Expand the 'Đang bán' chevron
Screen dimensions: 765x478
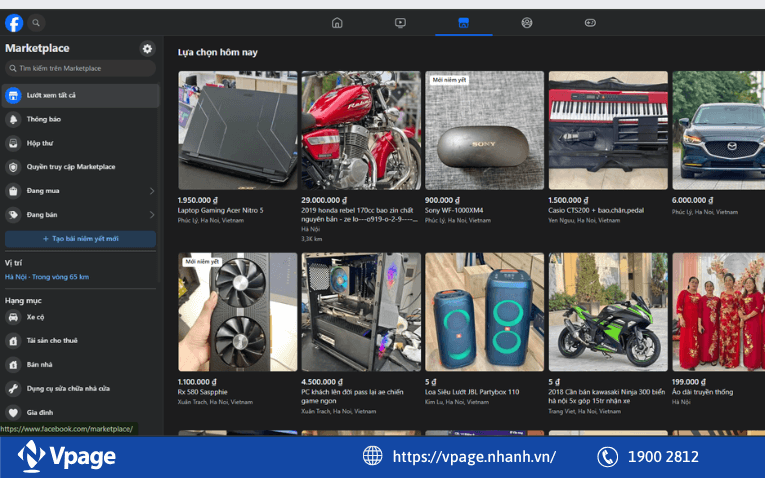(x=151, y=215)
